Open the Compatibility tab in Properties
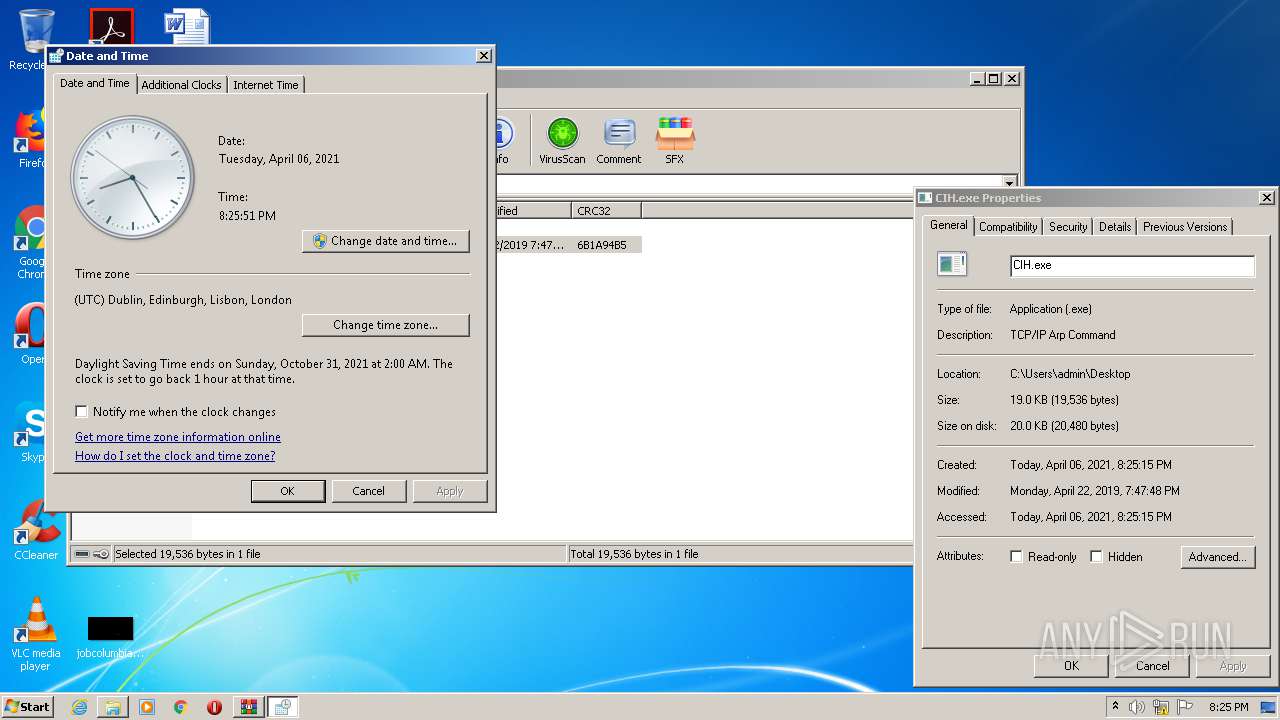Viewport: 1280px width, 720px height. (1008, 227)
